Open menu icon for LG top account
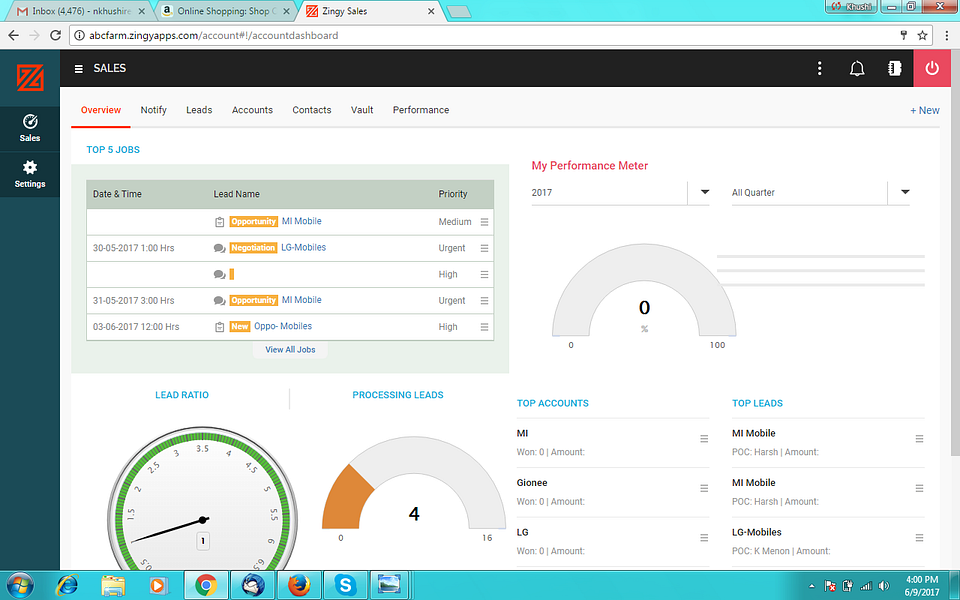Viewport: 960px width, 600px height. 704,538
